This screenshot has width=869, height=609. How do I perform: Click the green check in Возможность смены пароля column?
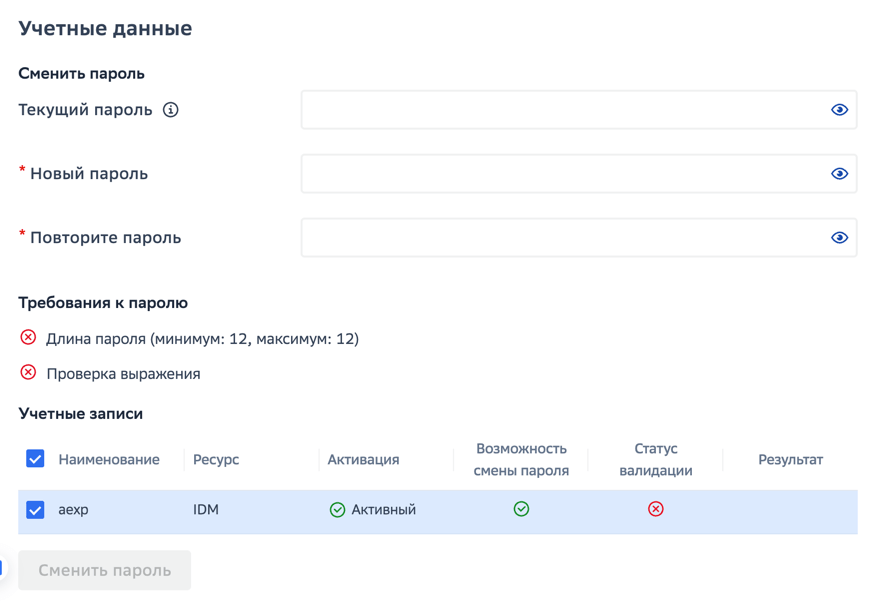[521, 509]
